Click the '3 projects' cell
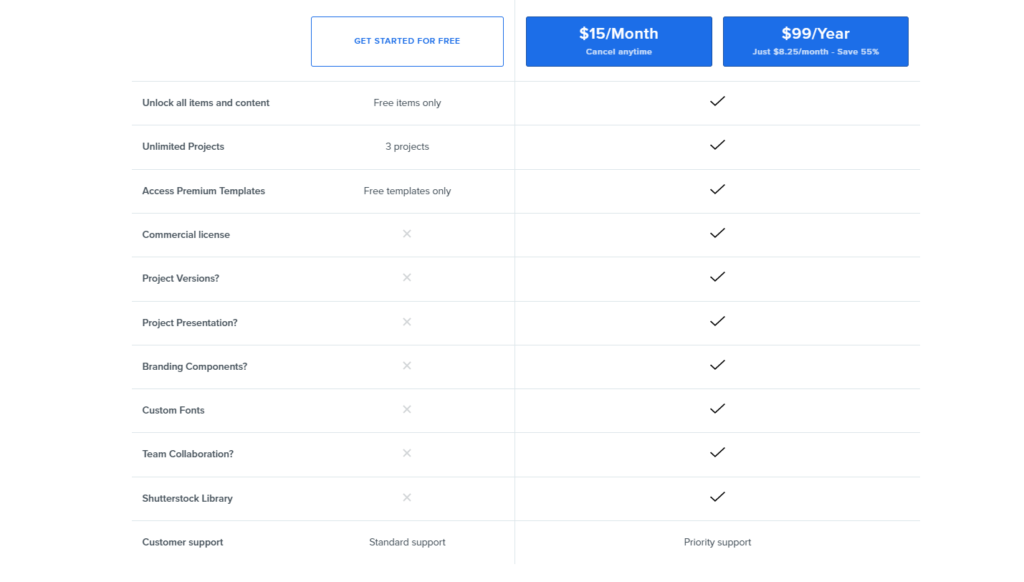 tap(407, 146)
